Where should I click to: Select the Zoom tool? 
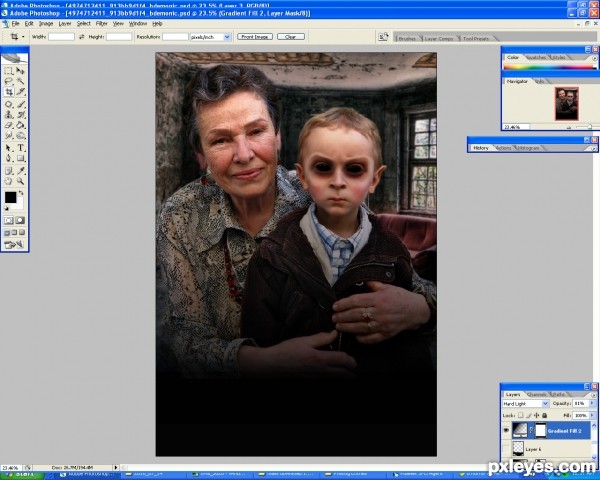point(20,181)
